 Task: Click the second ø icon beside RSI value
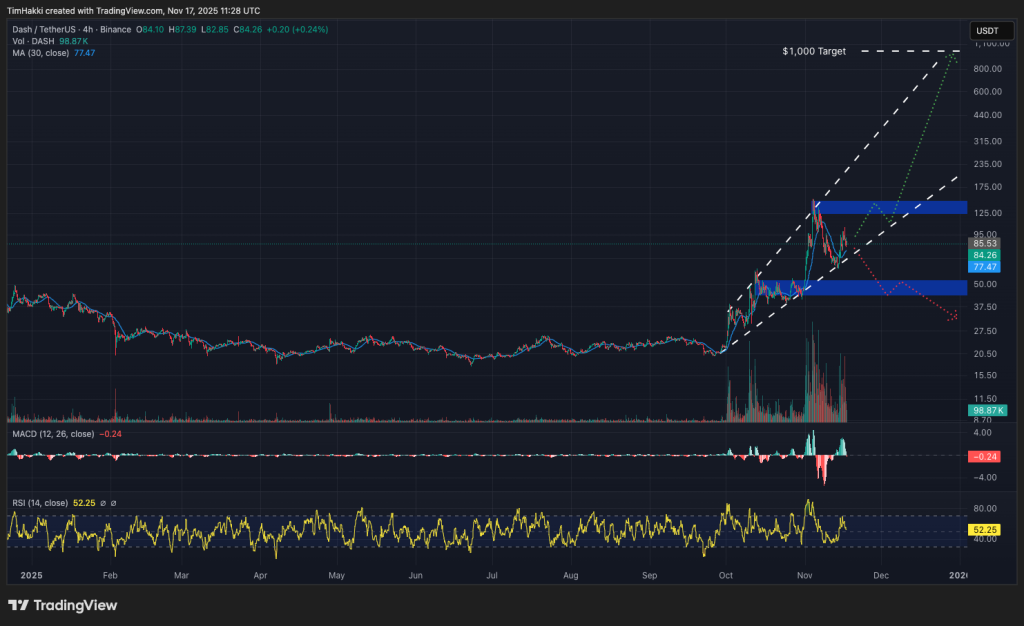113,504
